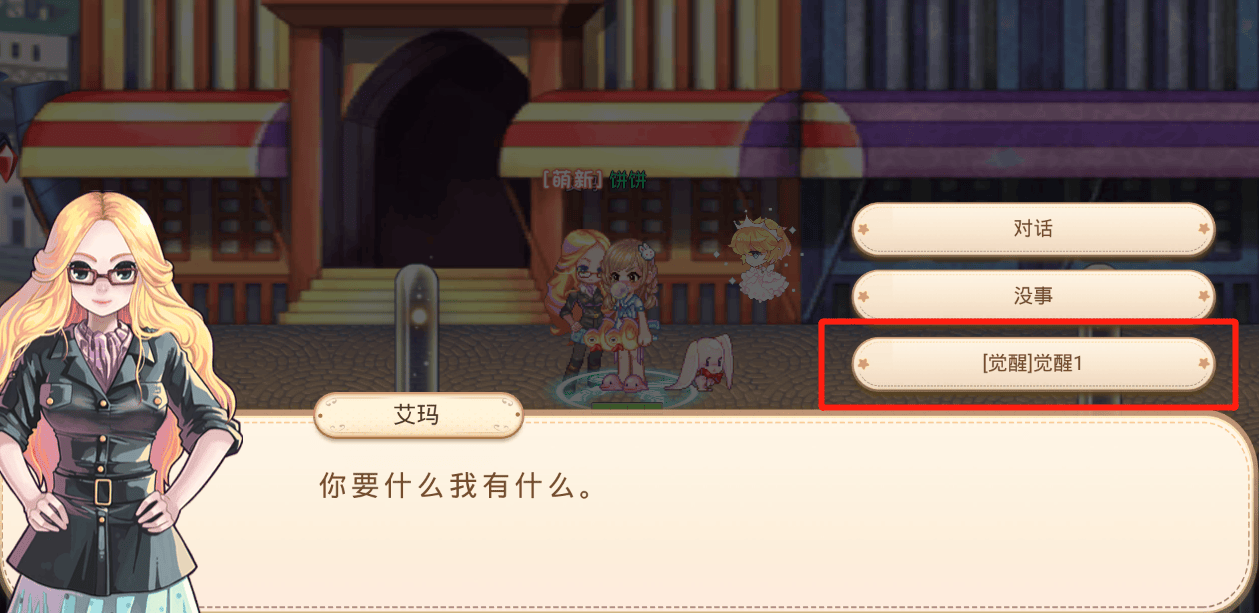
Task: Click the right star on 没事 button
Action: [1202, 297]
